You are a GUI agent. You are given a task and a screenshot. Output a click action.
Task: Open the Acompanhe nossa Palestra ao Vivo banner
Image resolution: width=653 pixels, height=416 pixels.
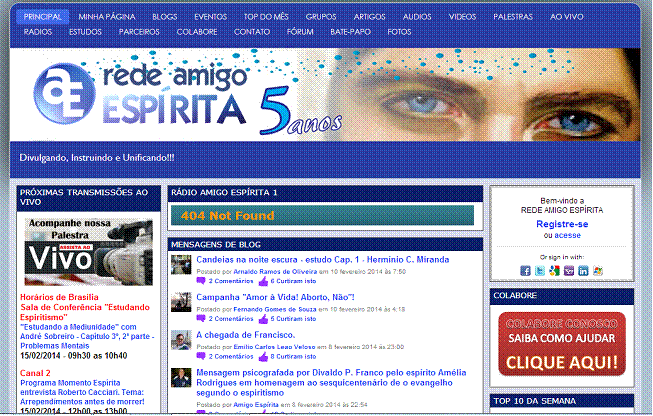click(x=89, y=252)
